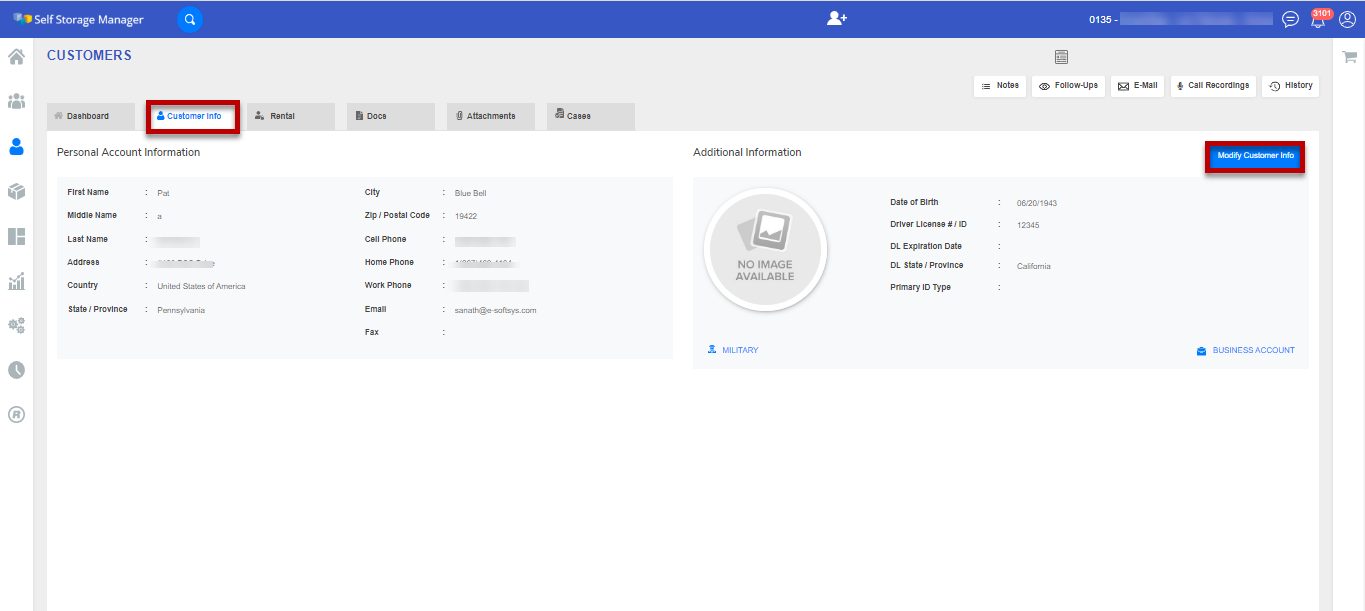This screenshot has width=1365, height=611.
Task: Switch to the Rental tab
Action: [x=291, y=116]
